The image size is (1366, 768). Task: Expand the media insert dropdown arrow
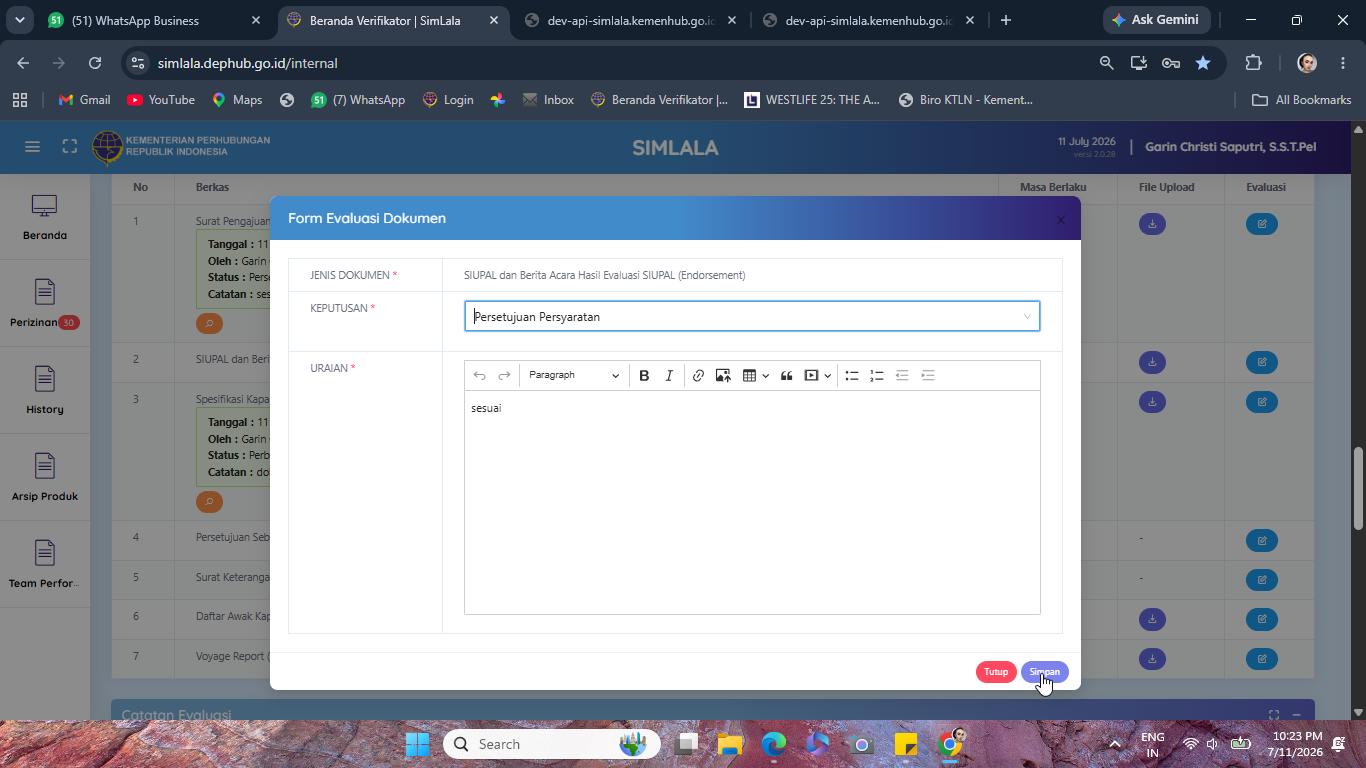point(827,376)
